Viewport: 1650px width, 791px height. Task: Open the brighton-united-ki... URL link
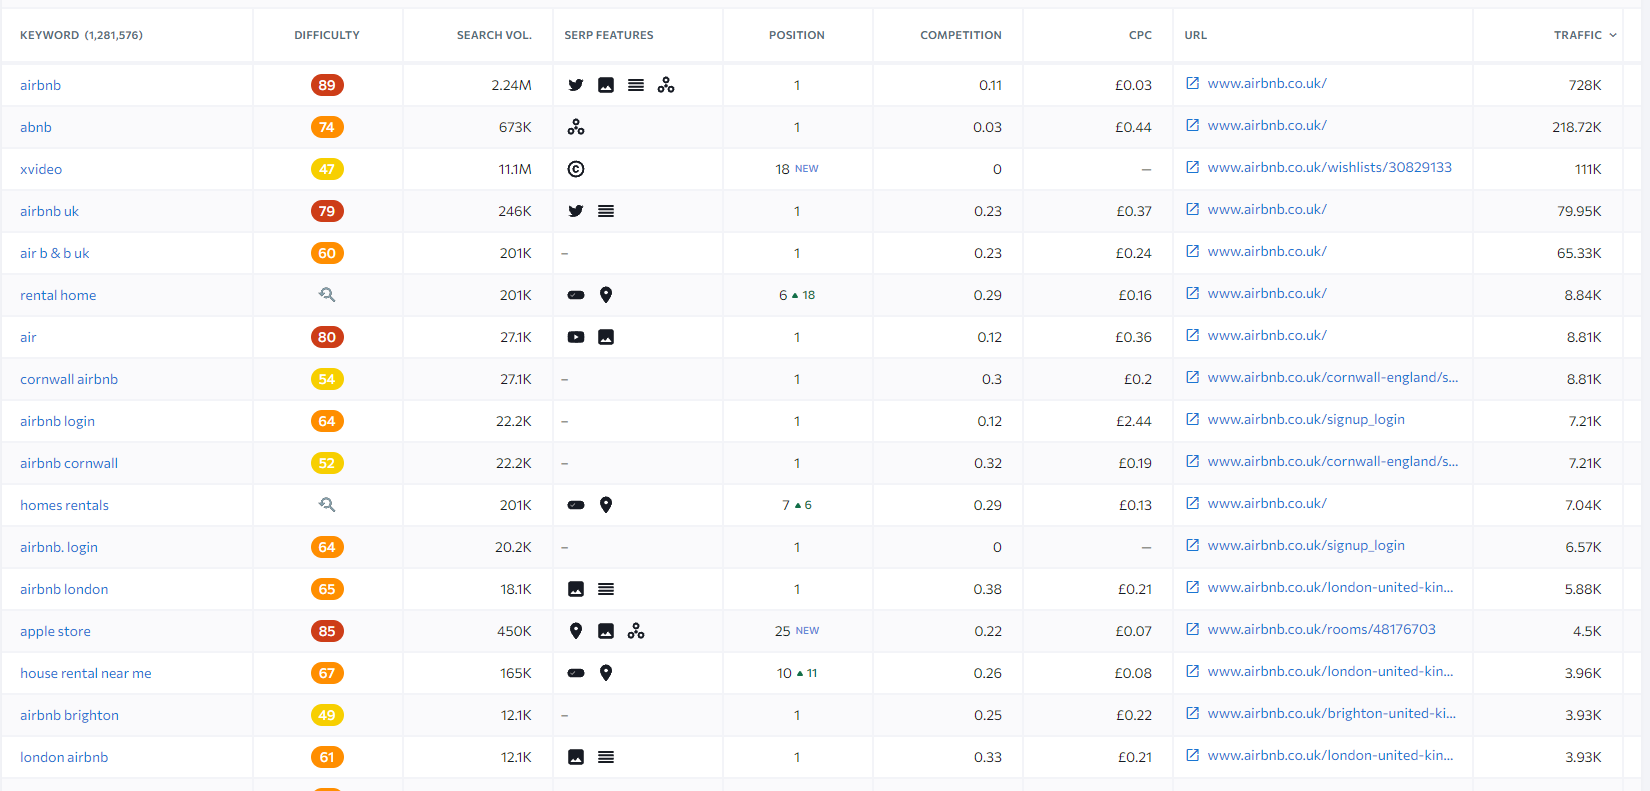(1332, 713)
